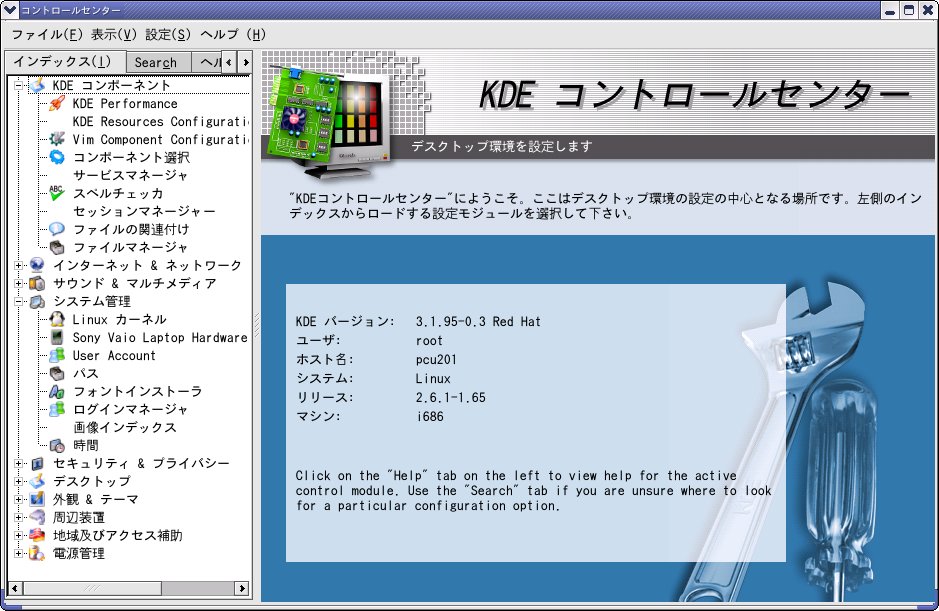Image resolution: width=939 pixels, height=611 pixels.
Task: Switch to the partially hidden ヘルプ tab
Action: (207, 62)
